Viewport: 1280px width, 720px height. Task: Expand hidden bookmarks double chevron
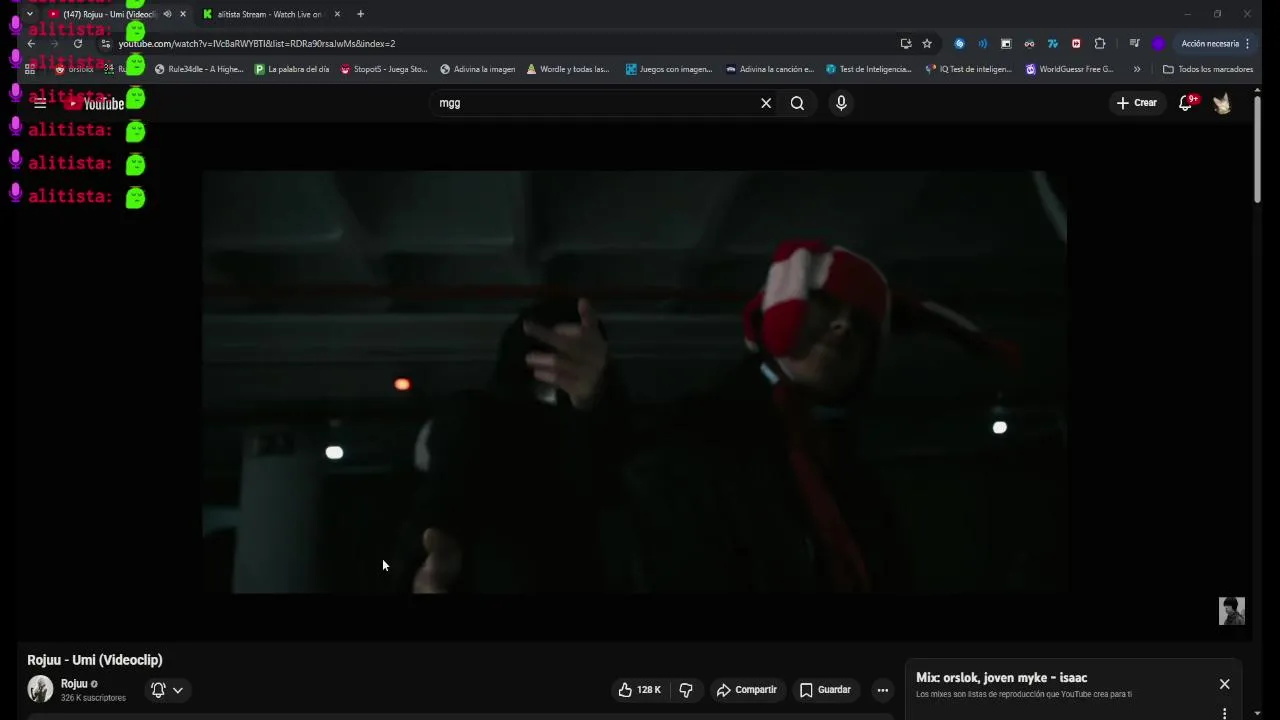tap(1137, 69)
